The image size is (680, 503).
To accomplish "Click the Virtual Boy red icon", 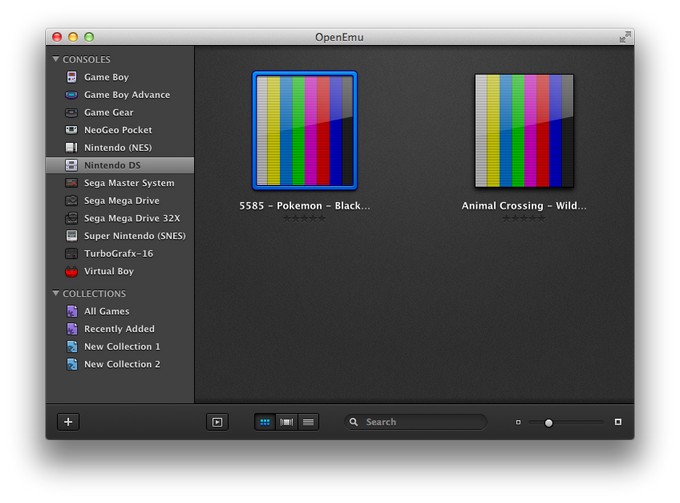I will (71, 271).
